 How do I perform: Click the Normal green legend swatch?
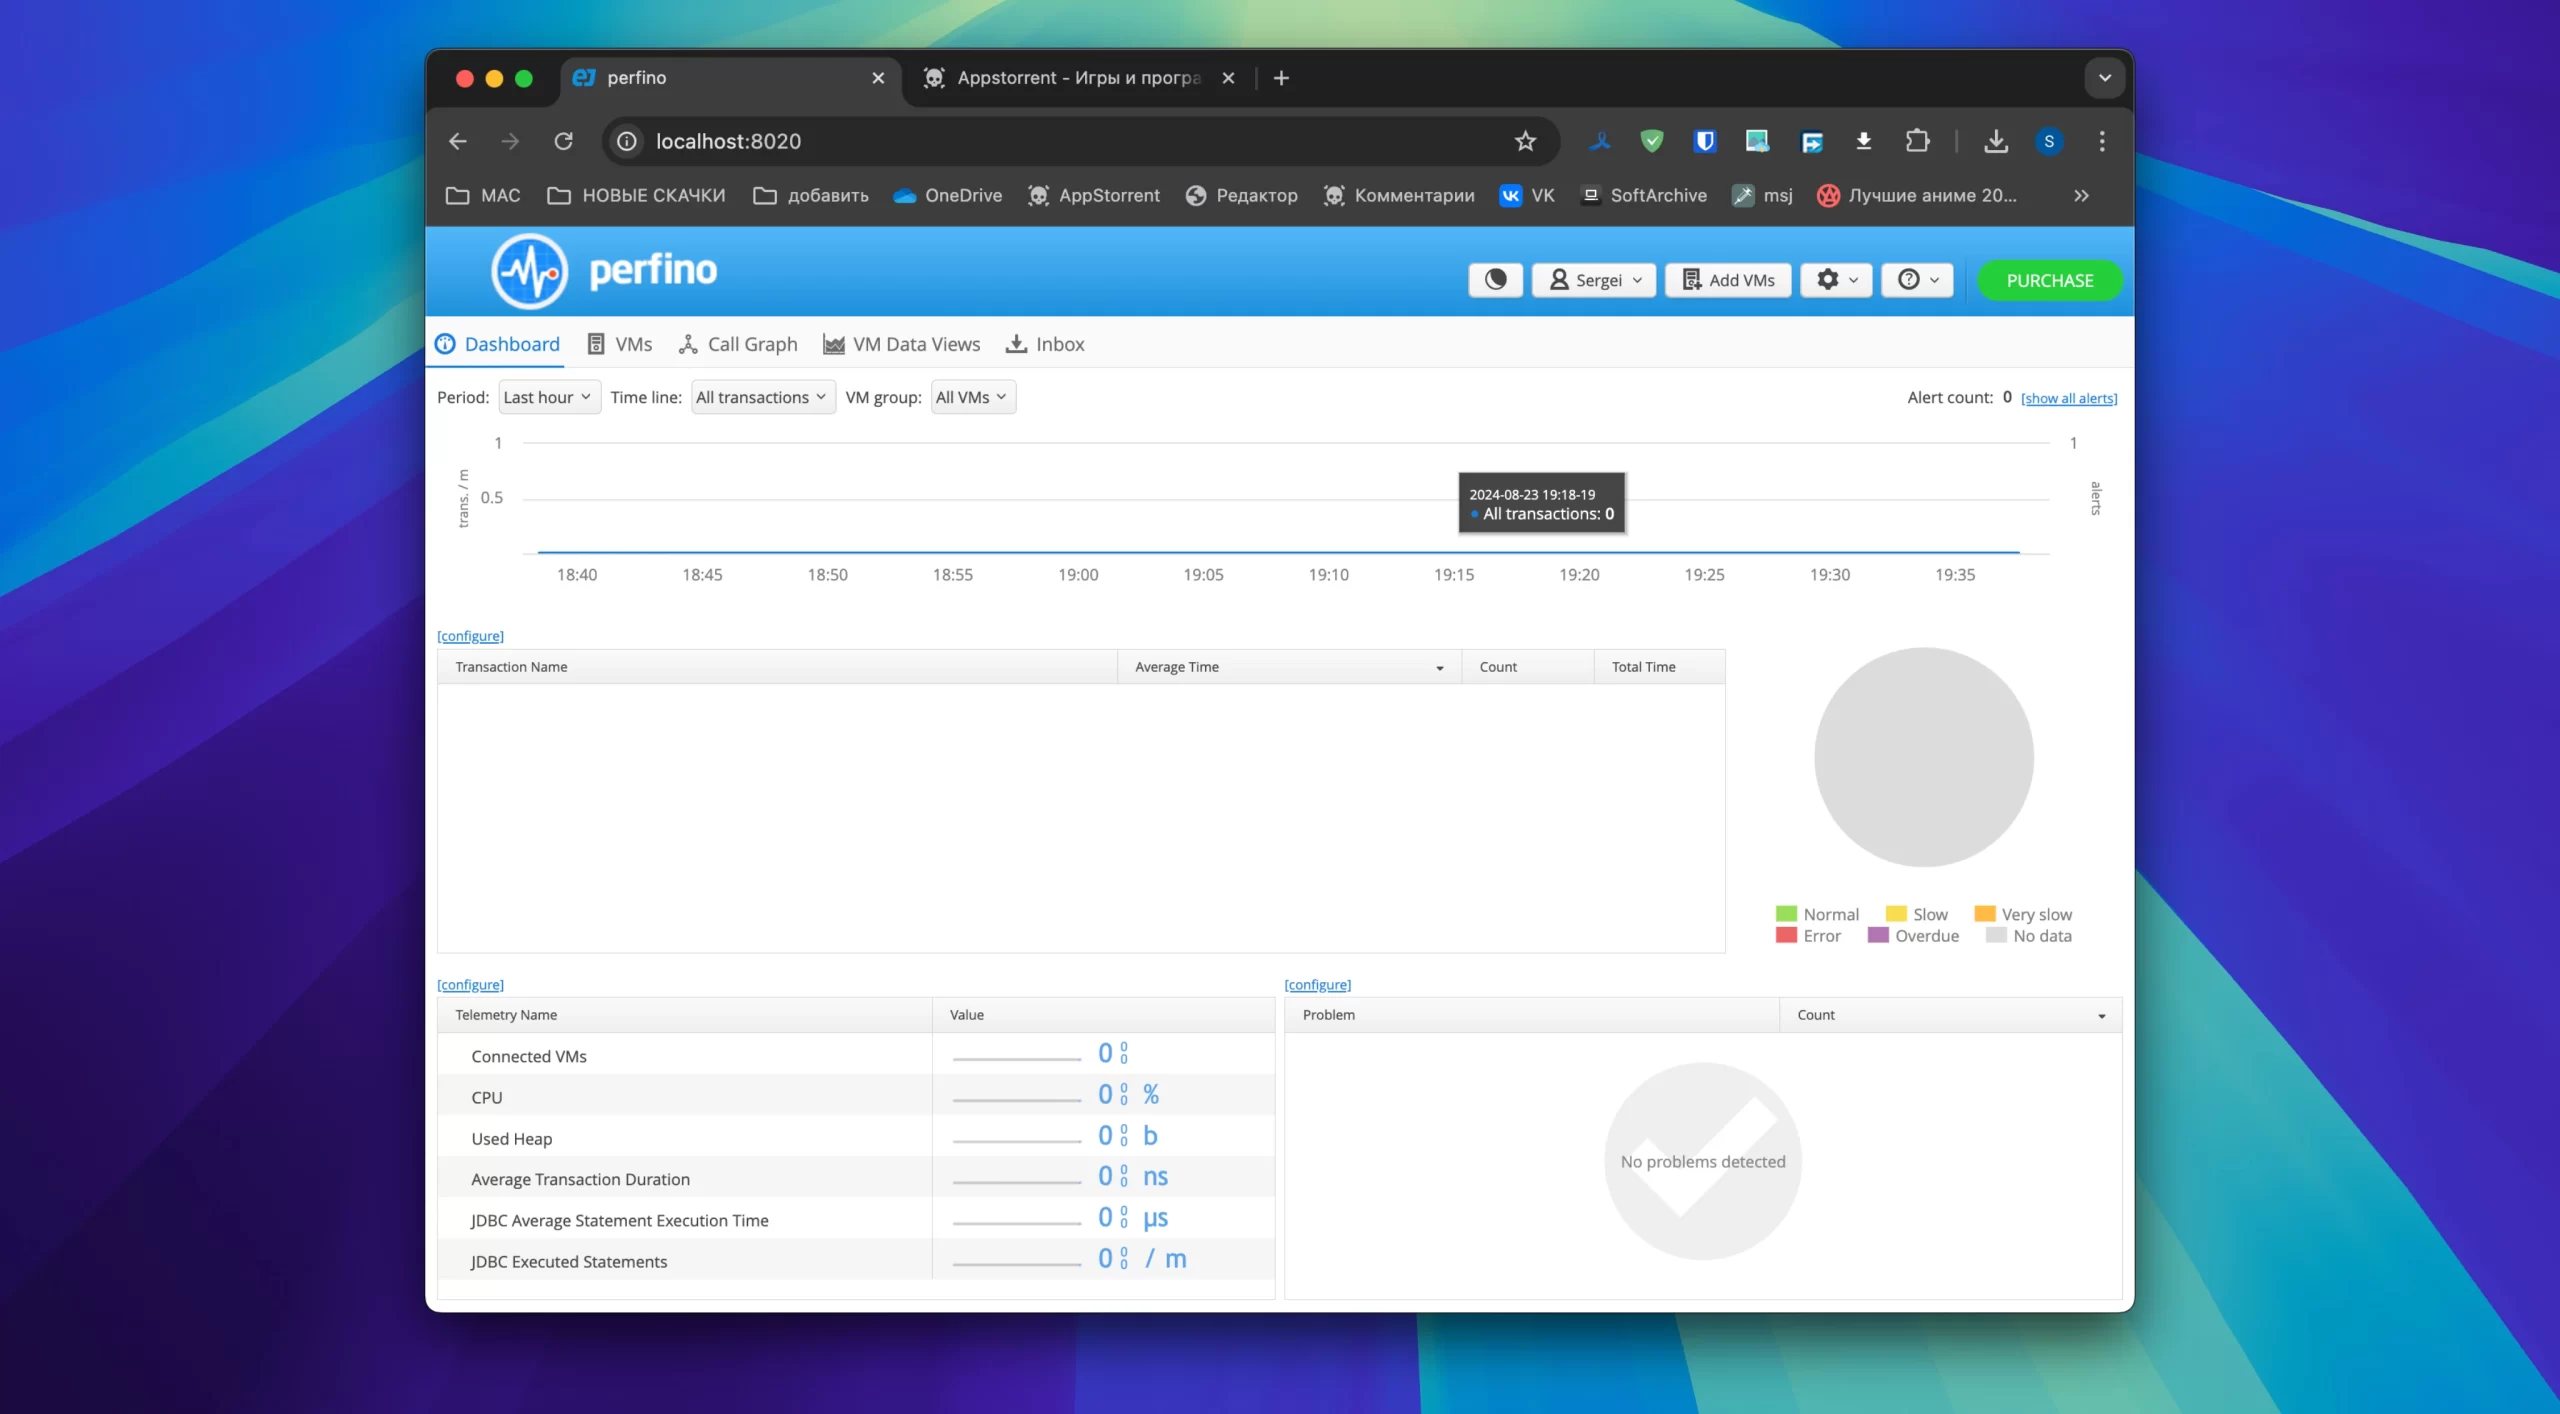1786,914
